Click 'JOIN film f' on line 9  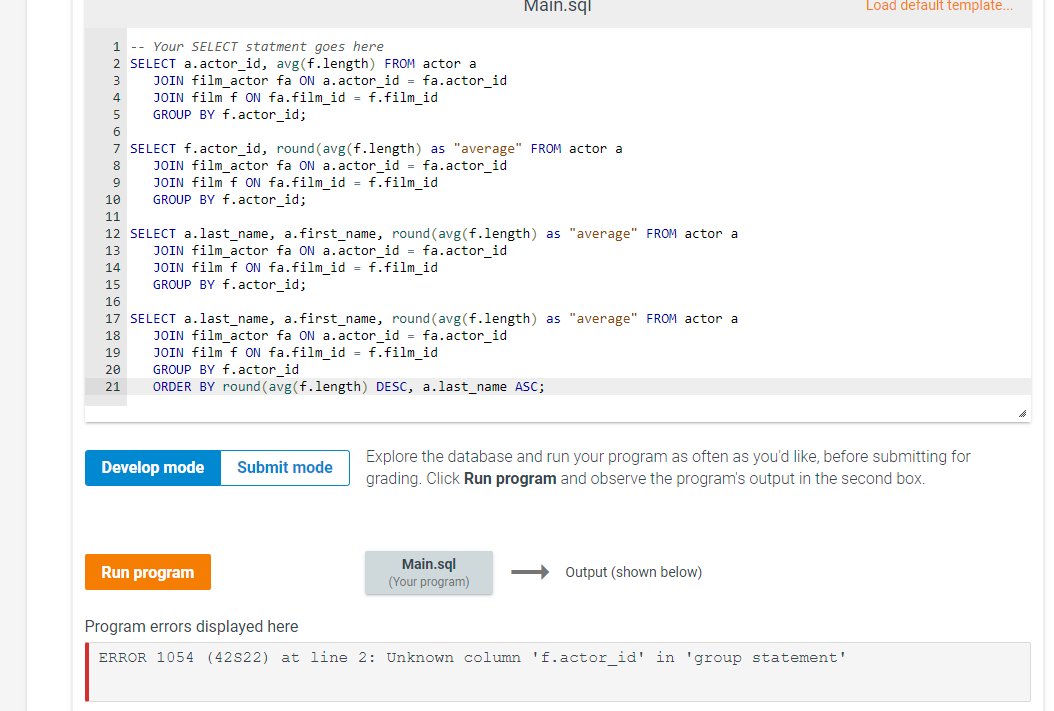pyautogui.click(x=195, y=183)
